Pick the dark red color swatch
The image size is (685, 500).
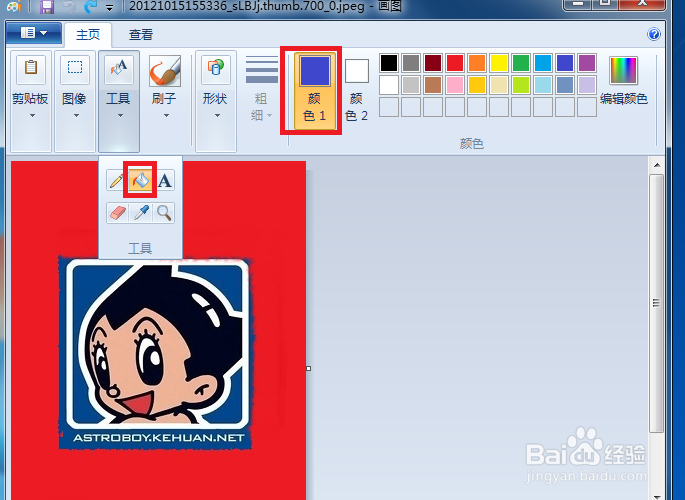click(x=433, y=63)
